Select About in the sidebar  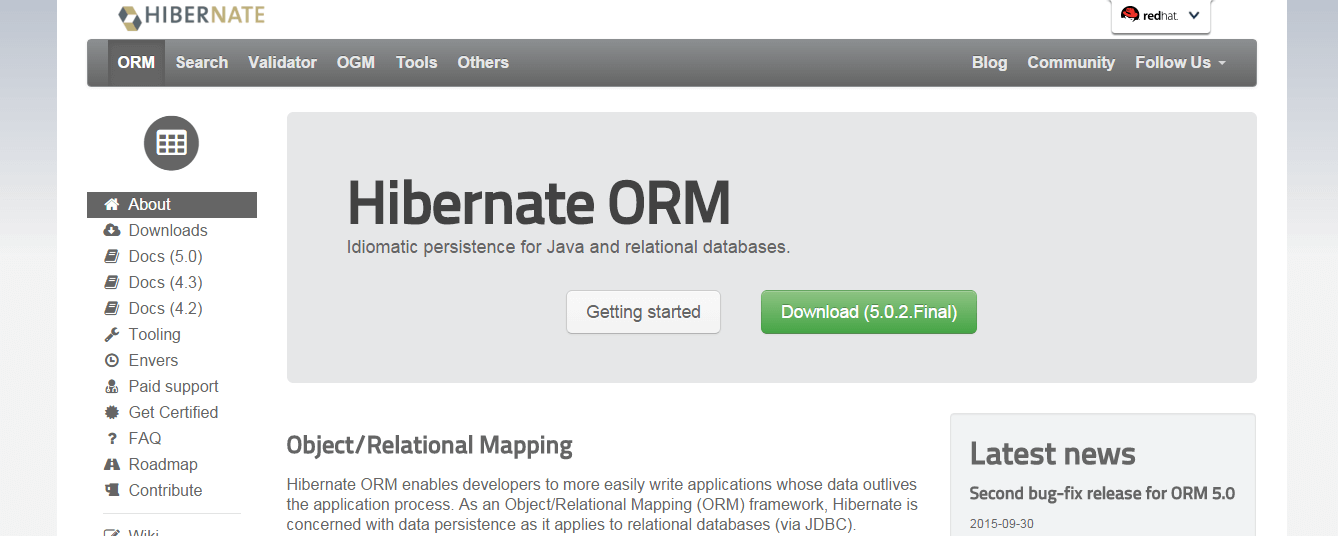pyautogui.click(x=172, y=204)
